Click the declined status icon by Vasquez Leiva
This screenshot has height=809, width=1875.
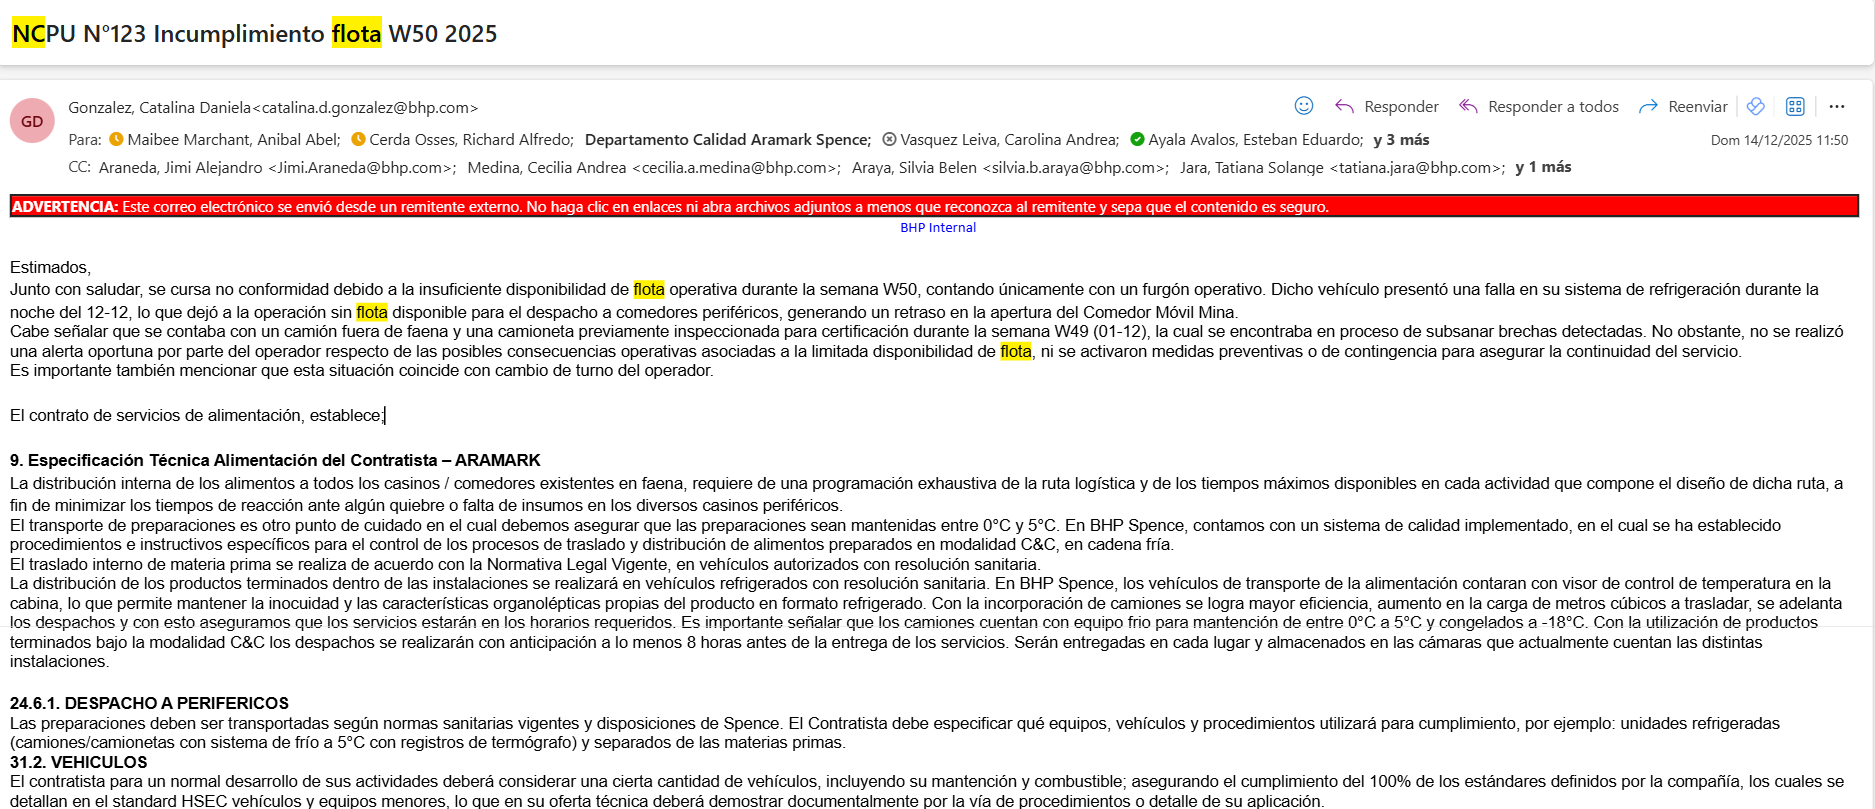click(x=889, y=140)
